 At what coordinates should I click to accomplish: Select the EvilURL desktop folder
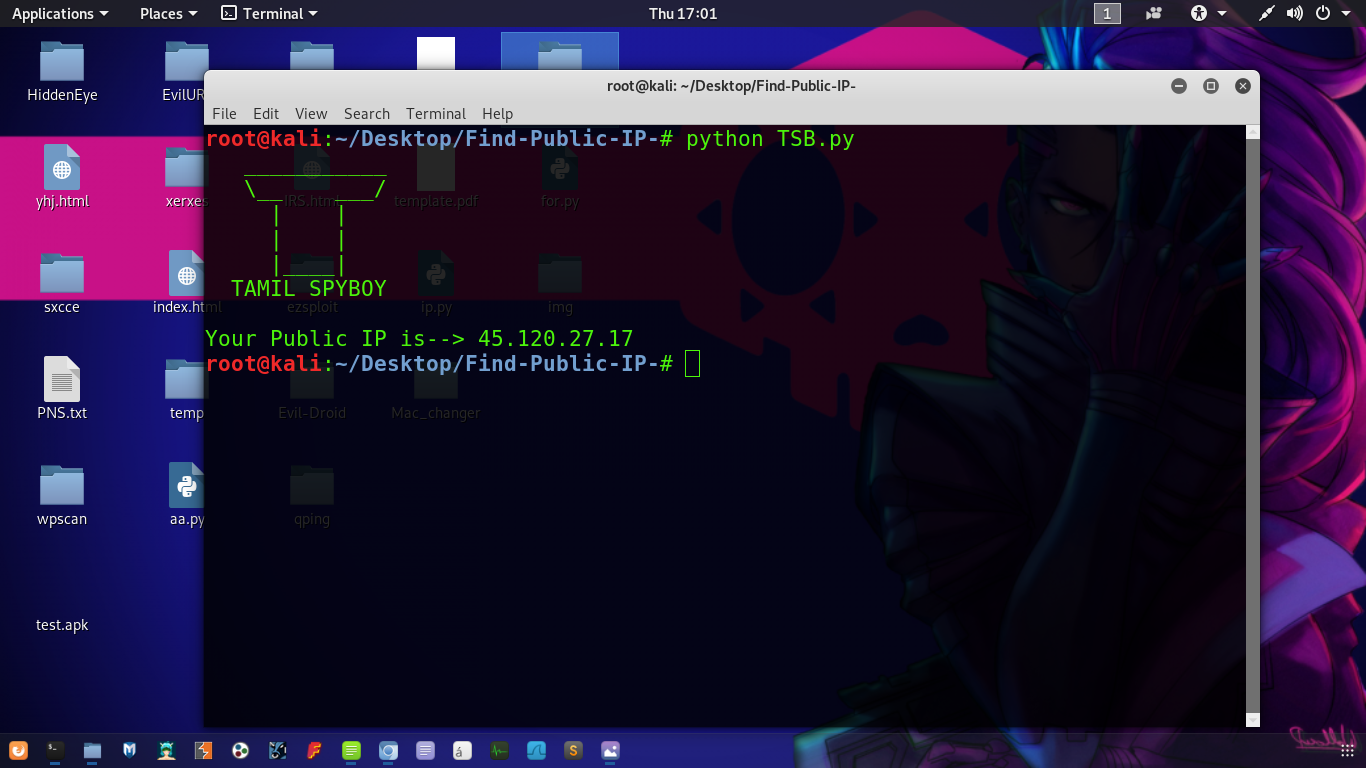coord(184,72)
